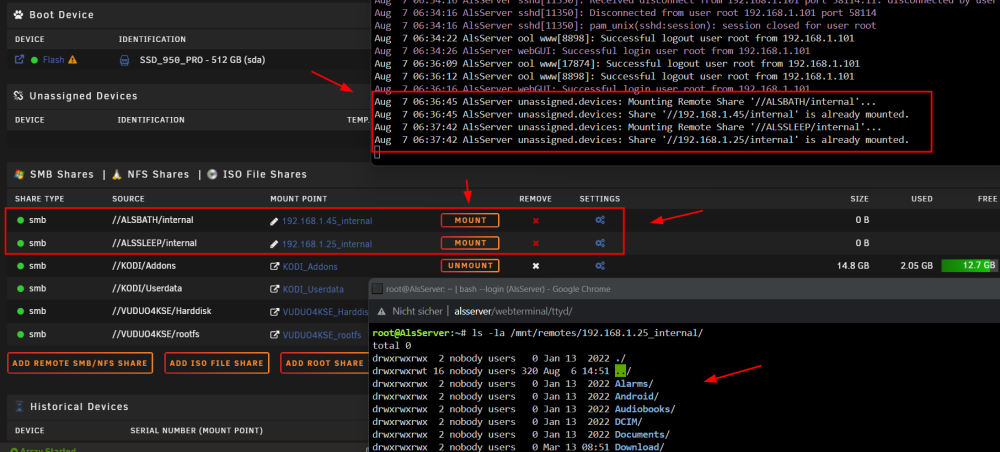Remove the //ALSBATH/internal share via its red X
This screenshot has width=1000, height=452.
click(x=536, y=221)
